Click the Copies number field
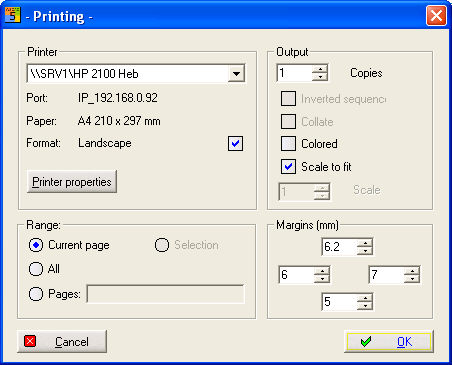The image size is (452, 365). click(x=295, y=73)
